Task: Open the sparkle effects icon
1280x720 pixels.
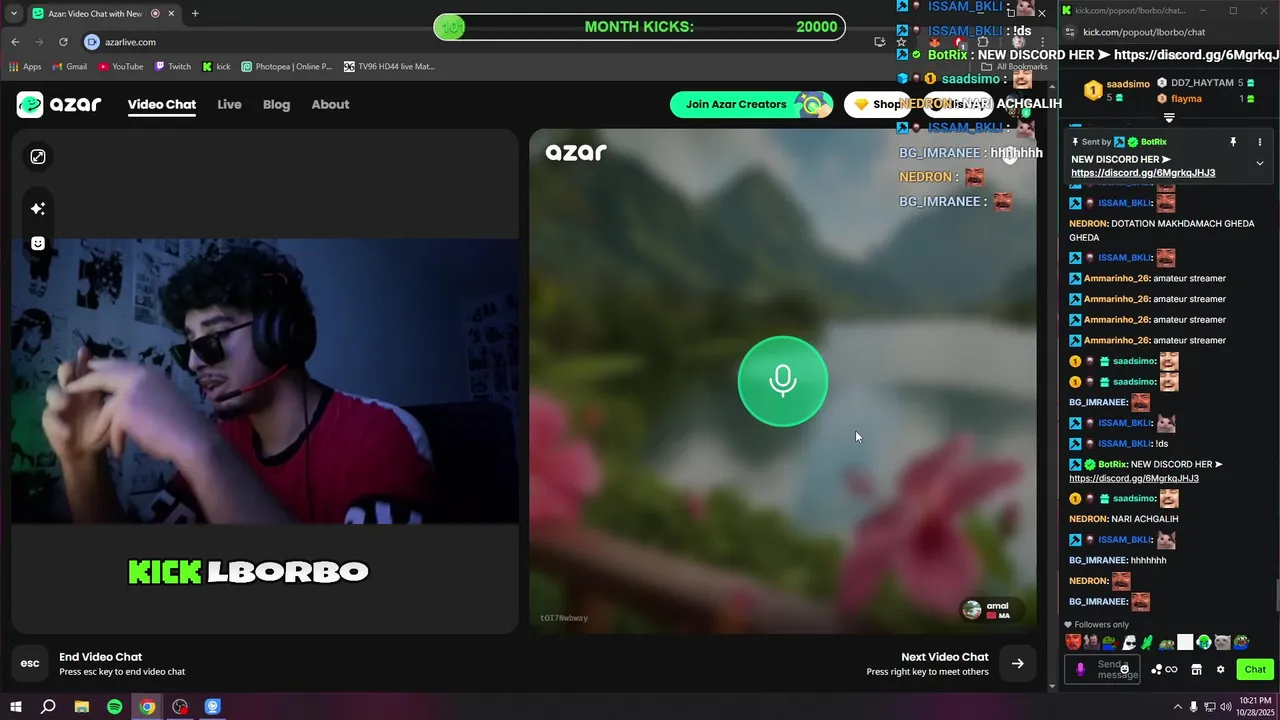Action: point(38,208)
